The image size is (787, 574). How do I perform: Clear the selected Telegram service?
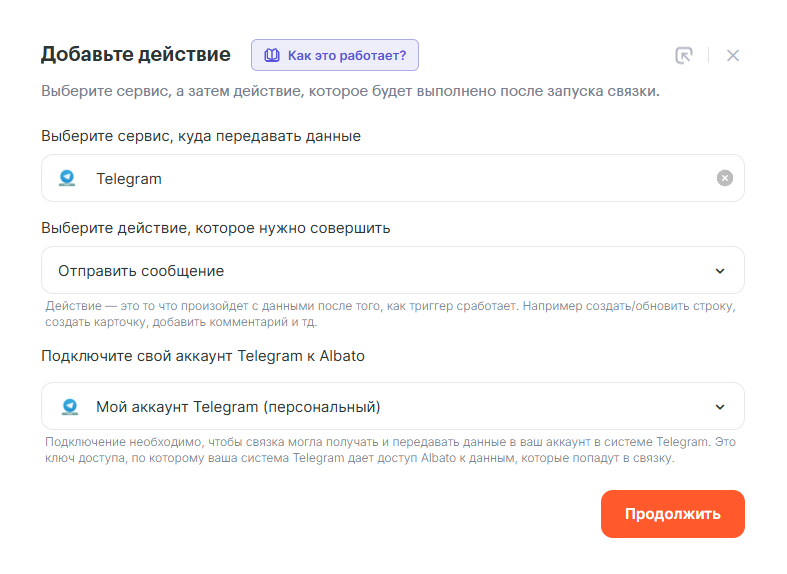coord(725,178)
